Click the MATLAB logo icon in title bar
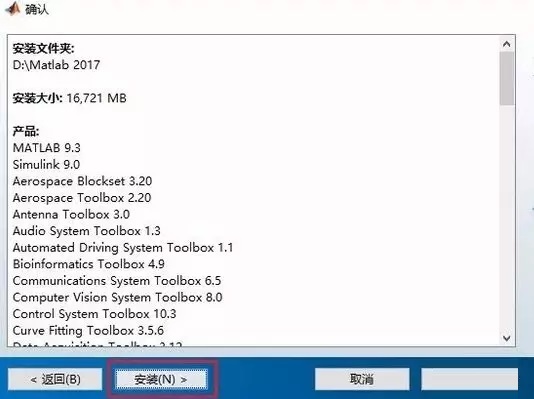The image size is (534, 399). 13,8
